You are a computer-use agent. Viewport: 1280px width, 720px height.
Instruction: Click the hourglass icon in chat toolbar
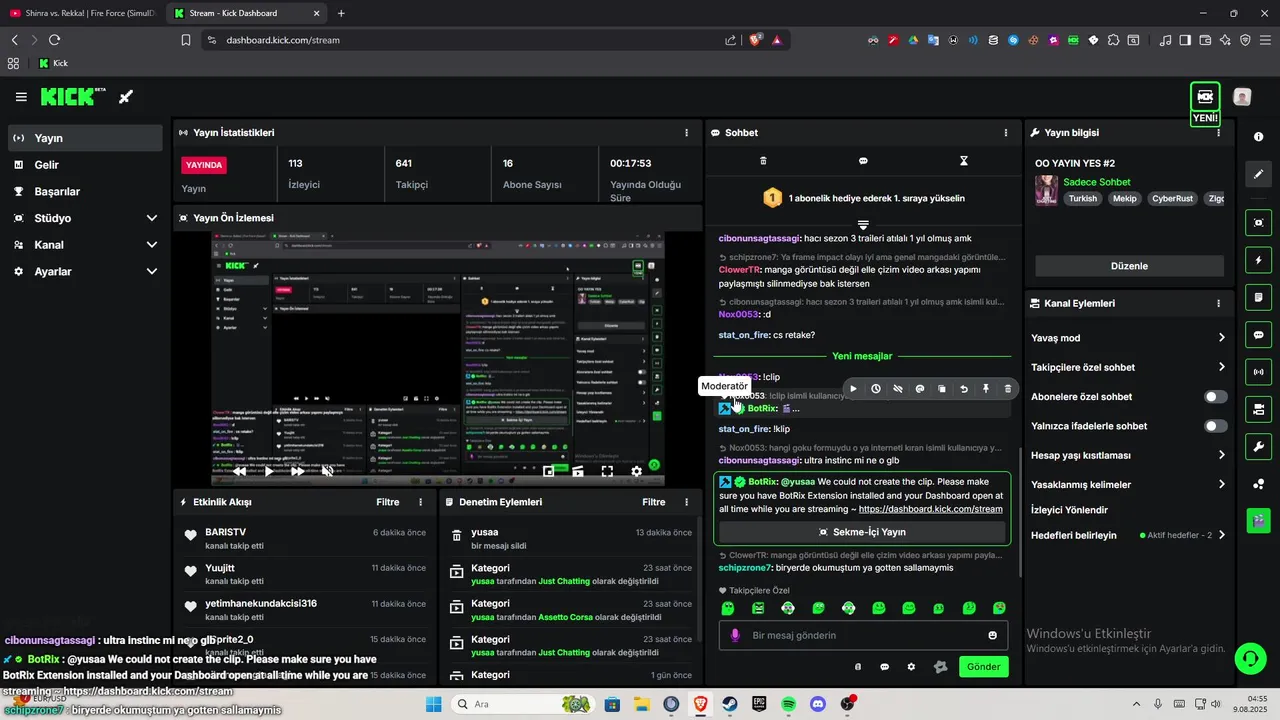pyautogui.click(x=964, y=160)
